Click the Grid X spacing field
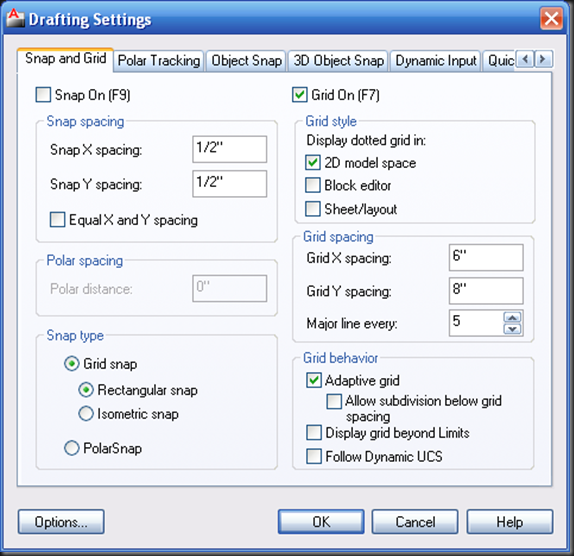Image resolution: width=574 pixels, height=556 pixels. [x=486, y=258]
